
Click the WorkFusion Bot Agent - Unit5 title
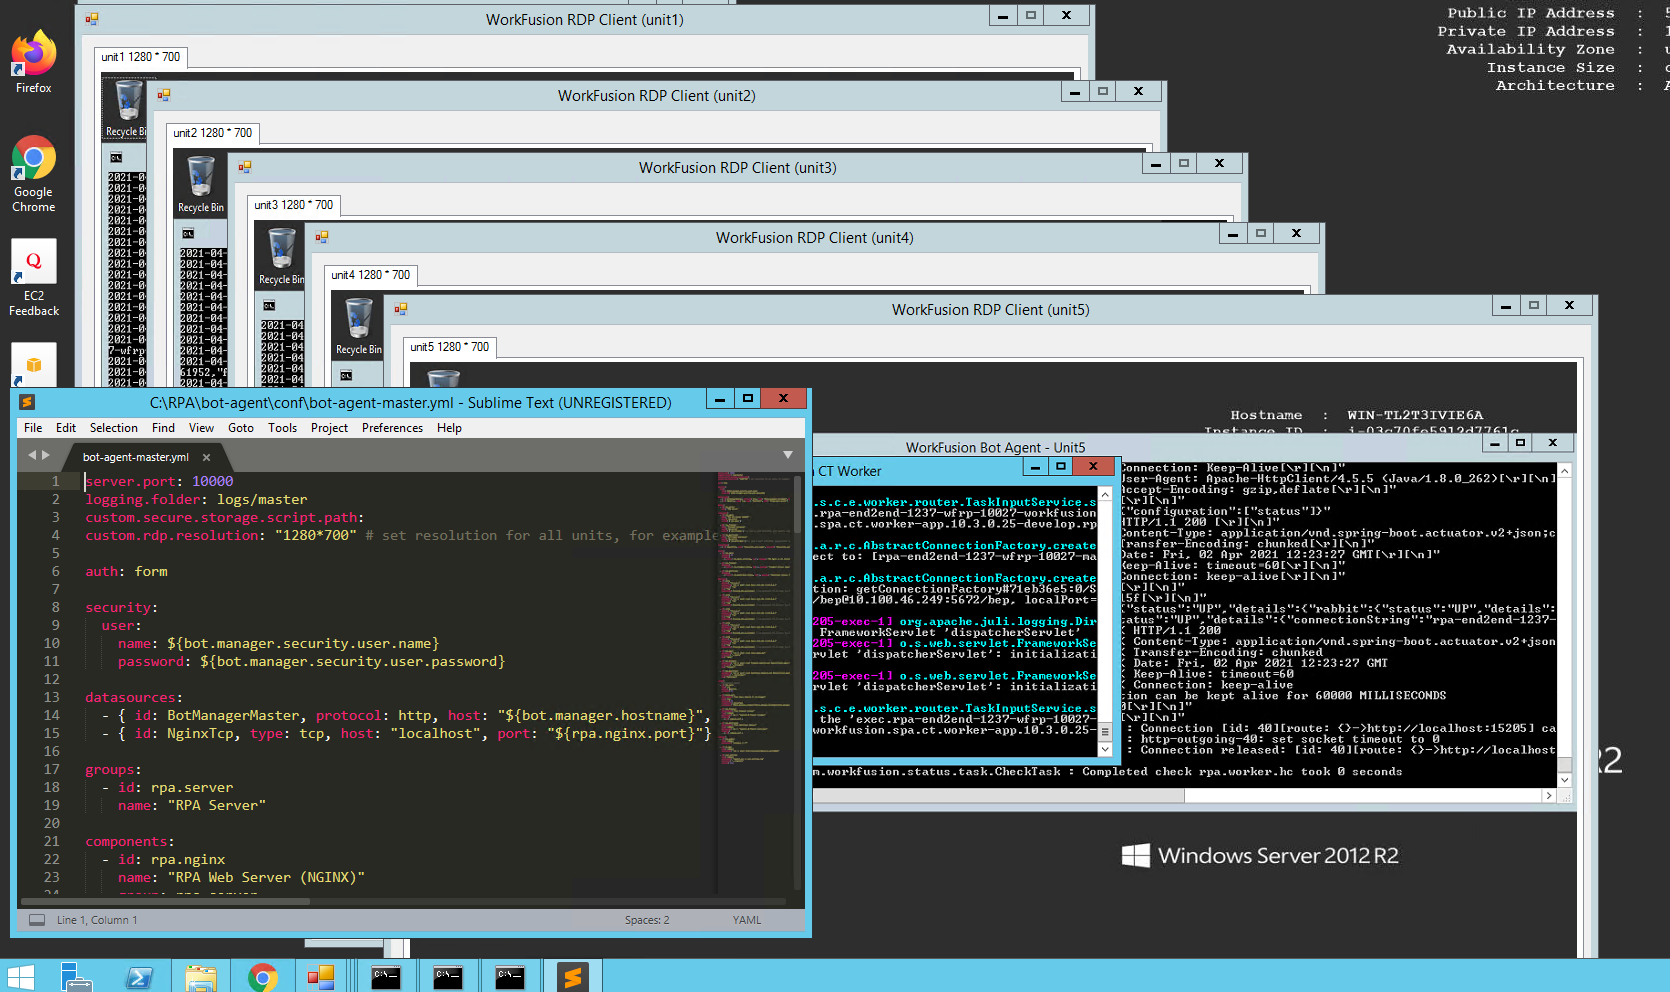pos(995,447)
